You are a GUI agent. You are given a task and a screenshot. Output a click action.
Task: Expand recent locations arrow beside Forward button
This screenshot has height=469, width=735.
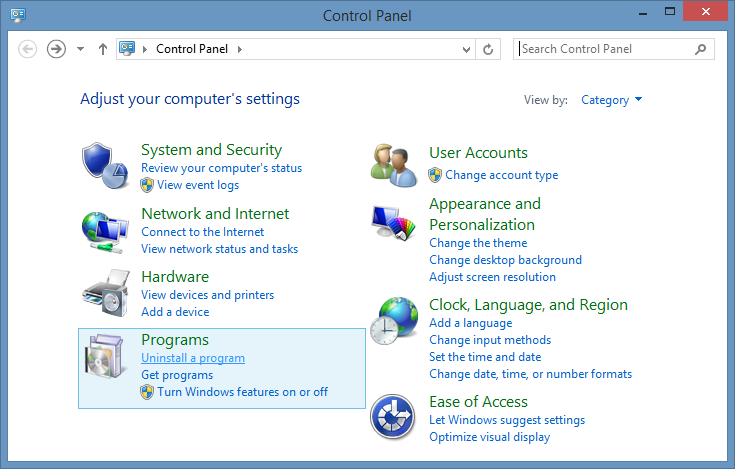81,49
